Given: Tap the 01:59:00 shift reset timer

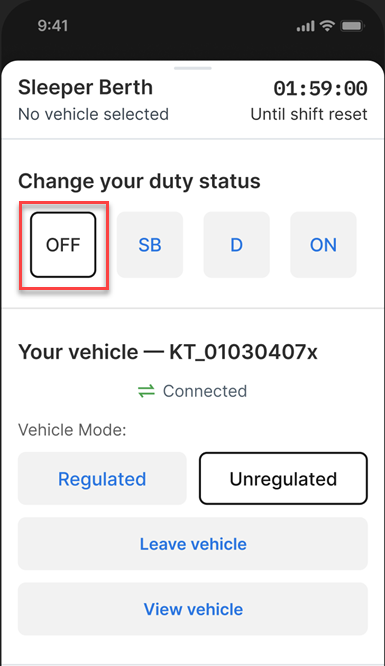Looking at the screenshot, I should (320, 89).
